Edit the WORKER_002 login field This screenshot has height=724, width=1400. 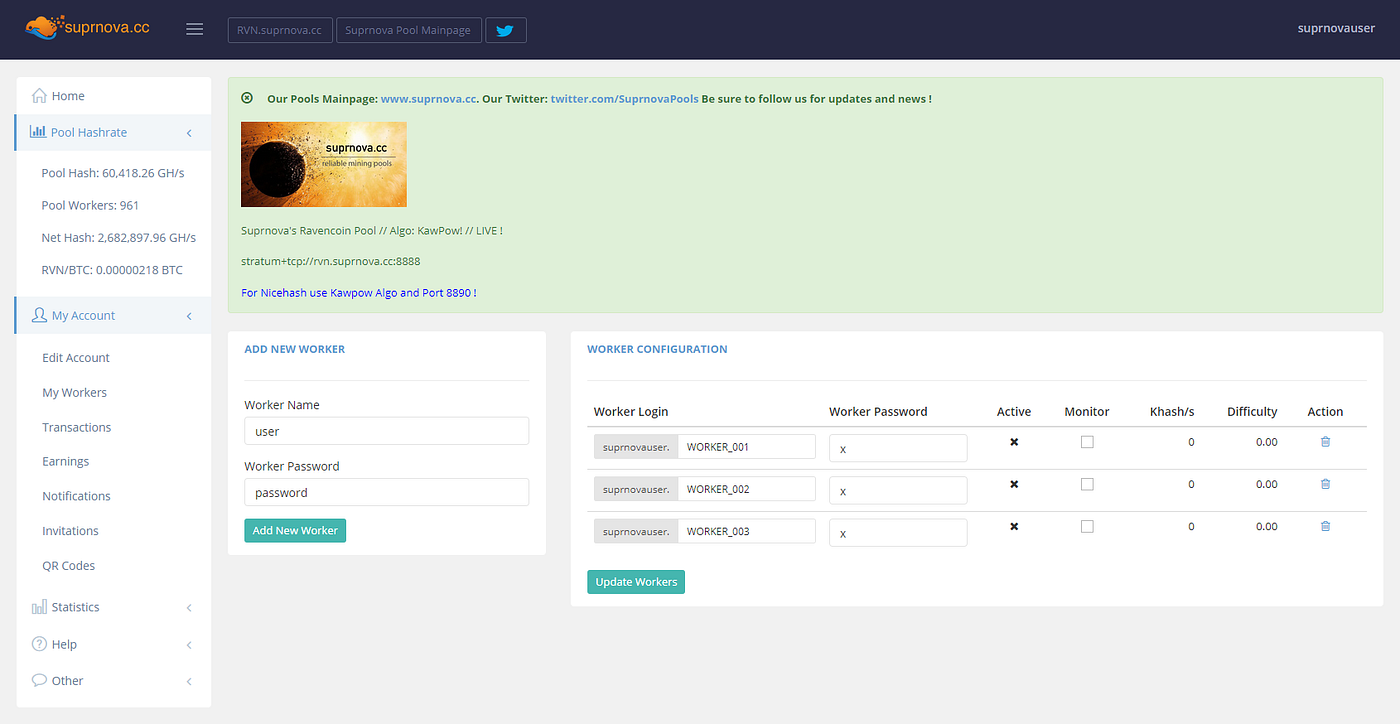[747, 489]
